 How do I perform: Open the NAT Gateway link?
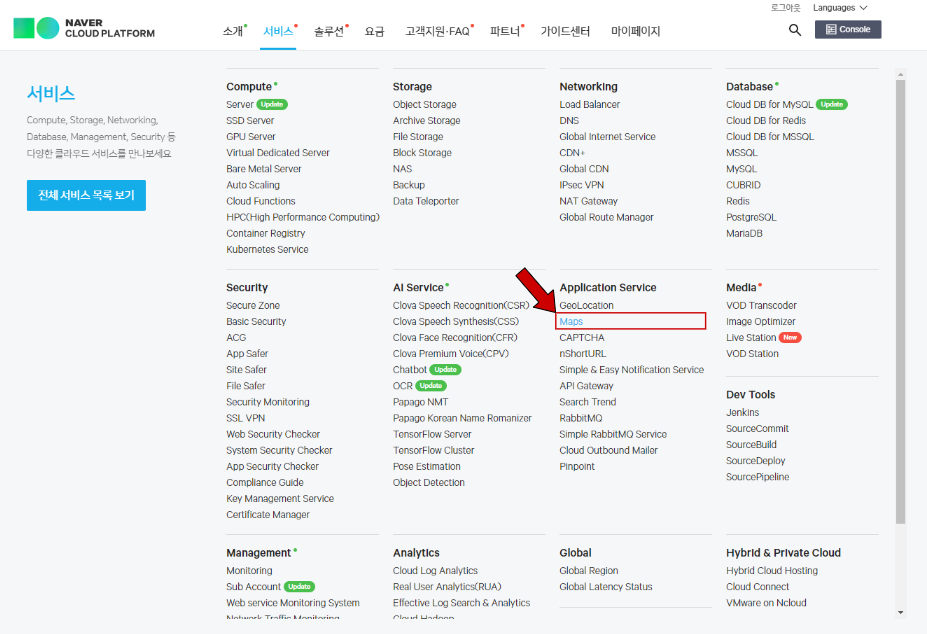tap(588, 201)
